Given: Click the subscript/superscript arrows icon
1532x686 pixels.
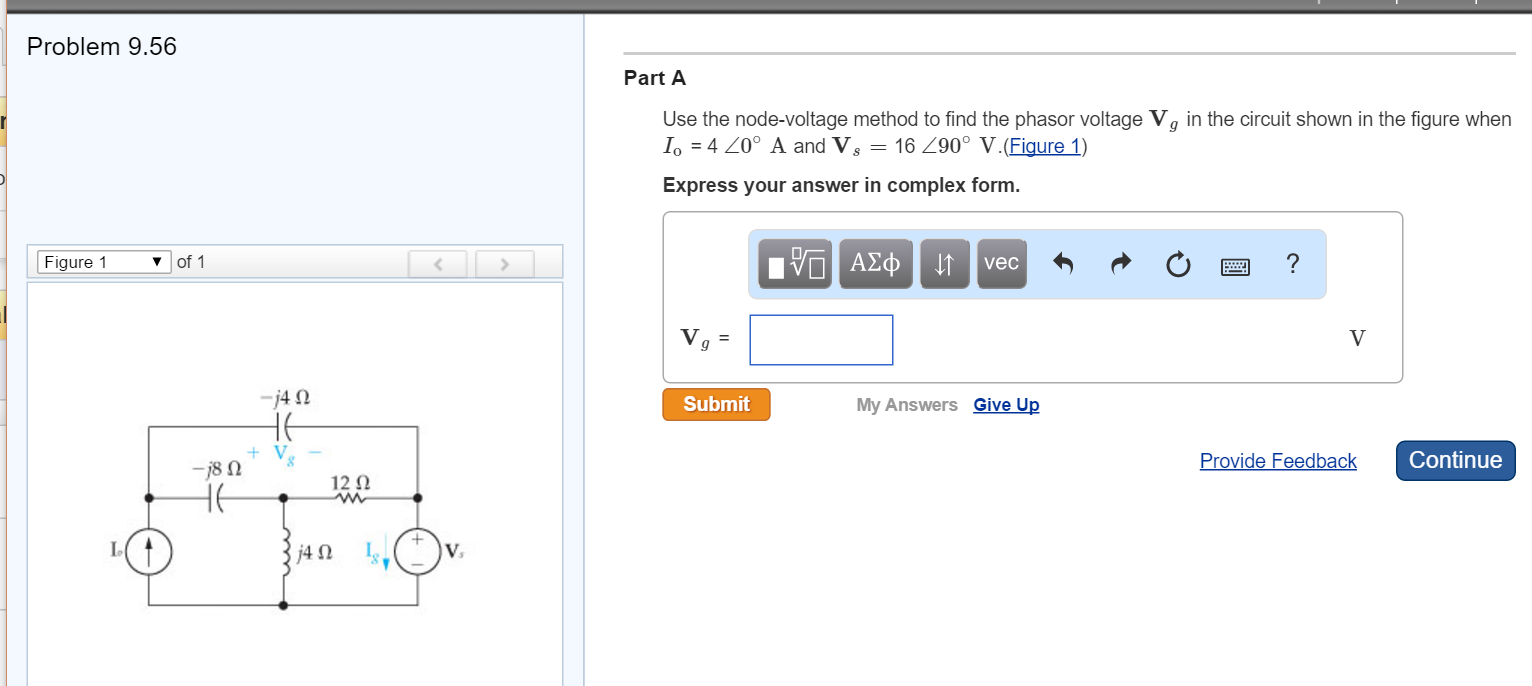Looking at the screenshot, I should [944, 263].
